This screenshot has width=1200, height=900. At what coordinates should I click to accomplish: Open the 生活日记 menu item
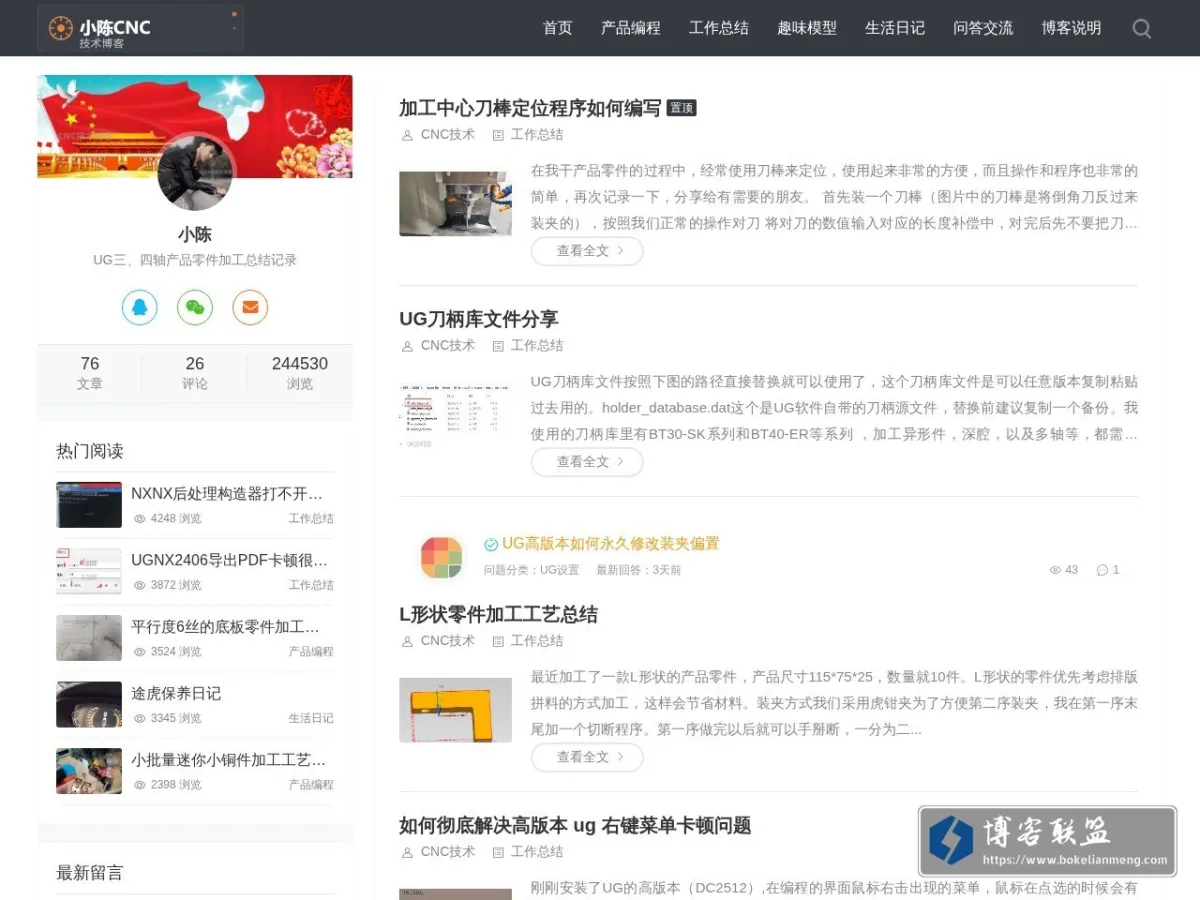tap(894, 28)
